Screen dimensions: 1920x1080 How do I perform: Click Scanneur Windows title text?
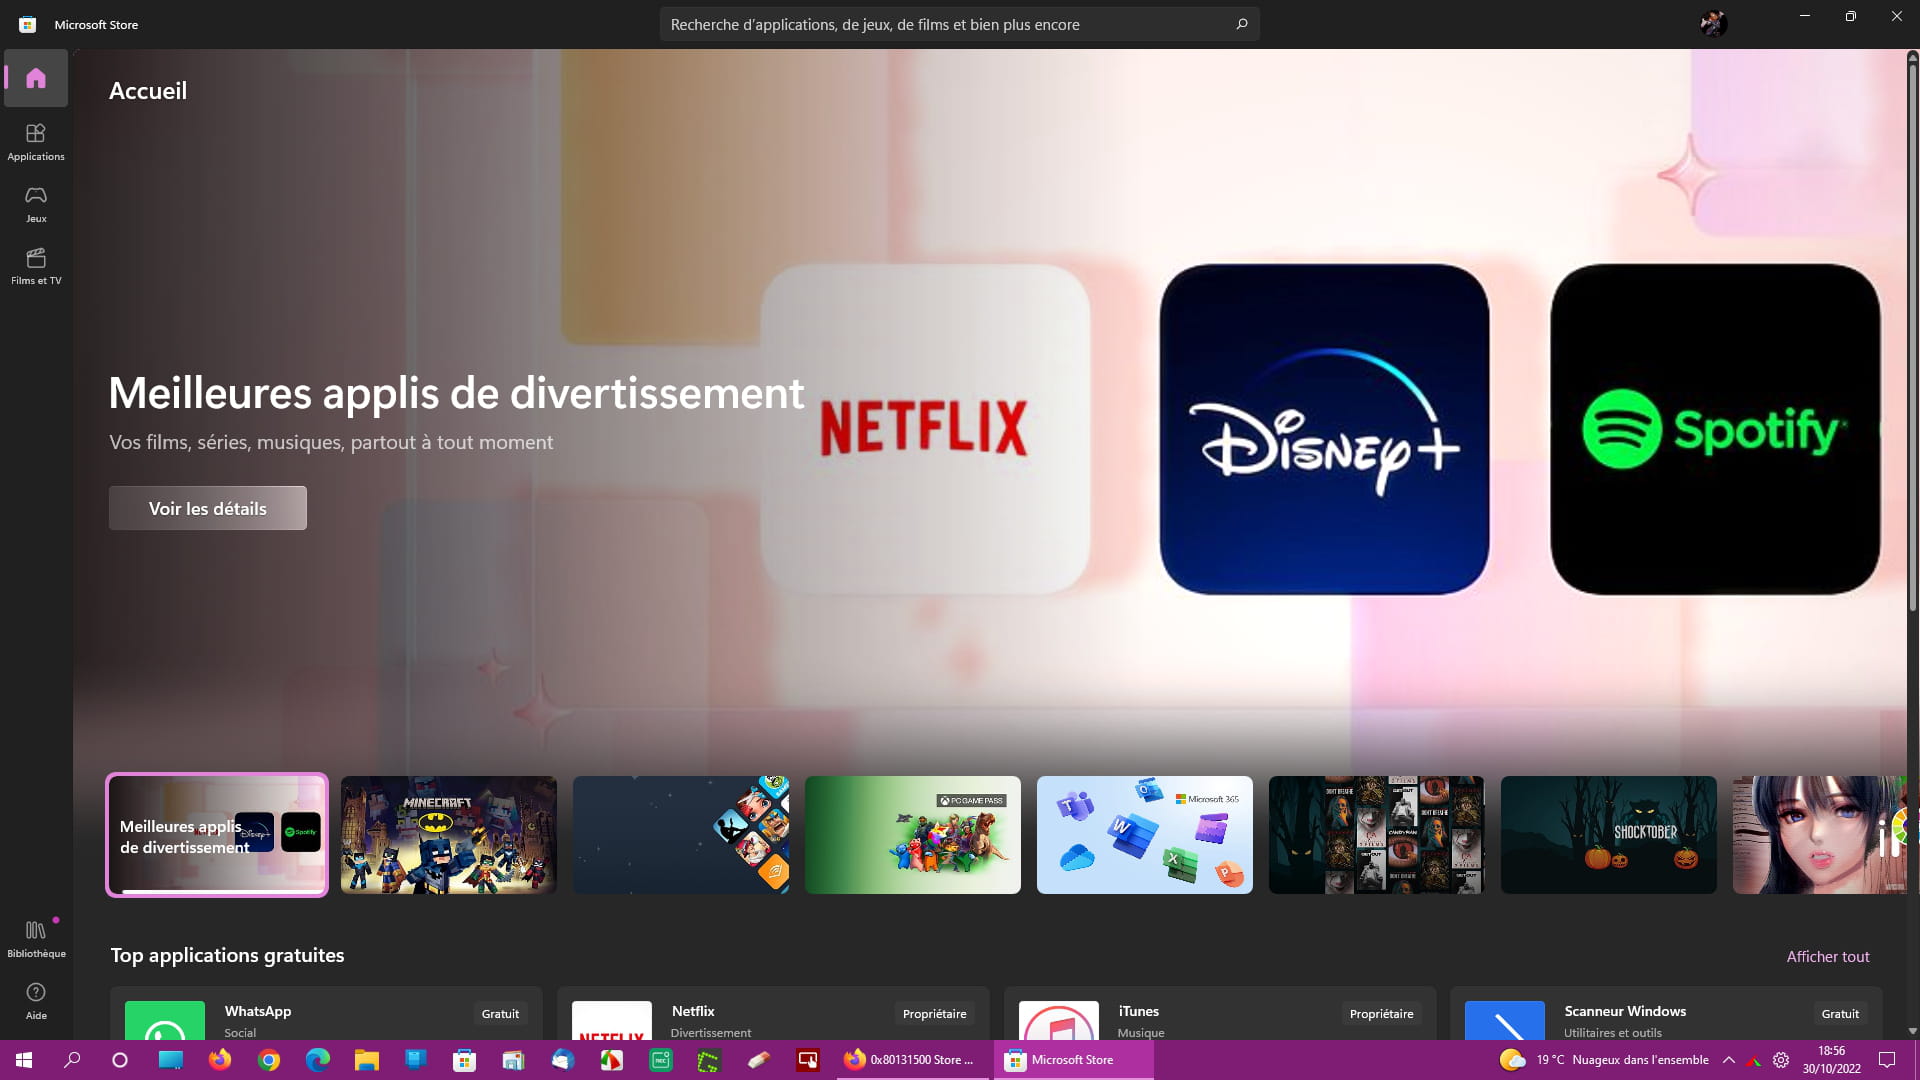click(1625, 1011)
